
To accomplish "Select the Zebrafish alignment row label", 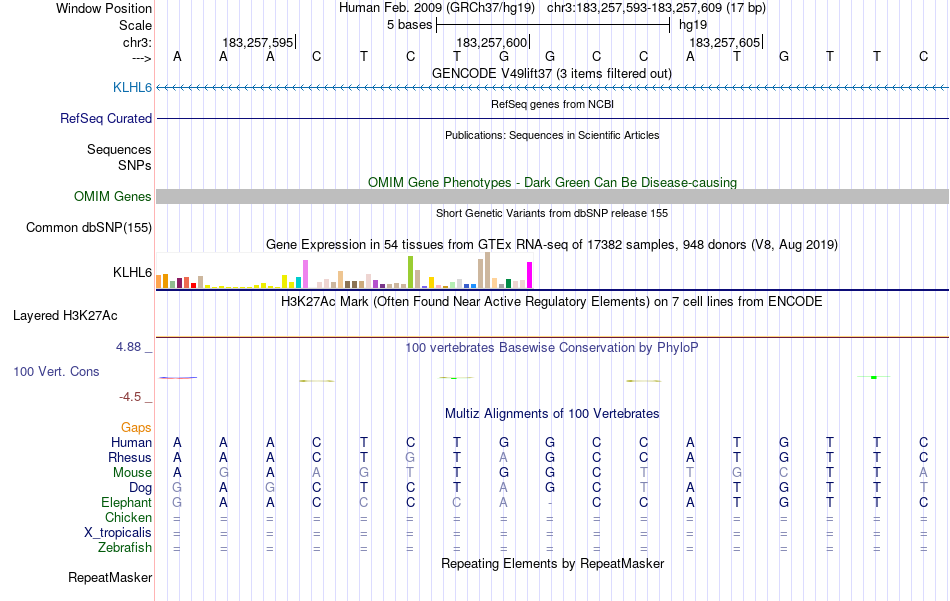I will point(125,548).
